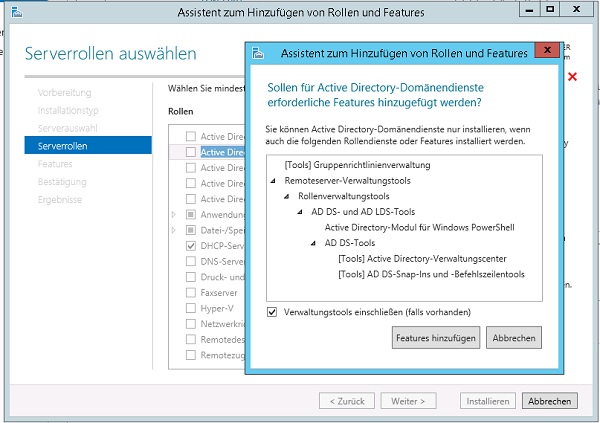Click the Installieren button

[488, 401]
